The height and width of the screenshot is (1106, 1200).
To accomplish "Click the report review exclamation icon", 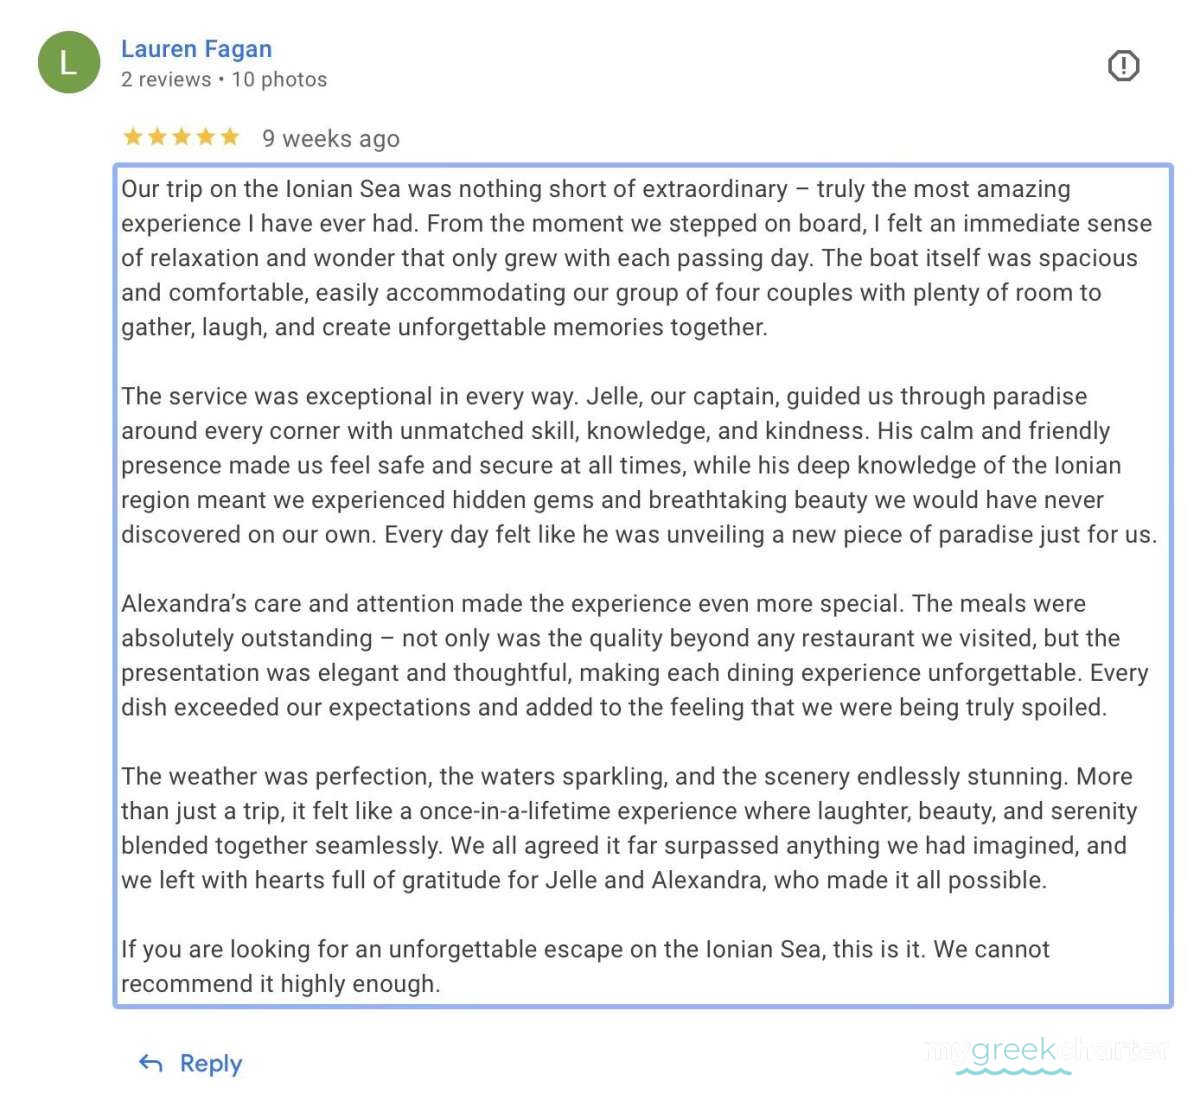I will pyautogui.click(x=1123, y=66).
